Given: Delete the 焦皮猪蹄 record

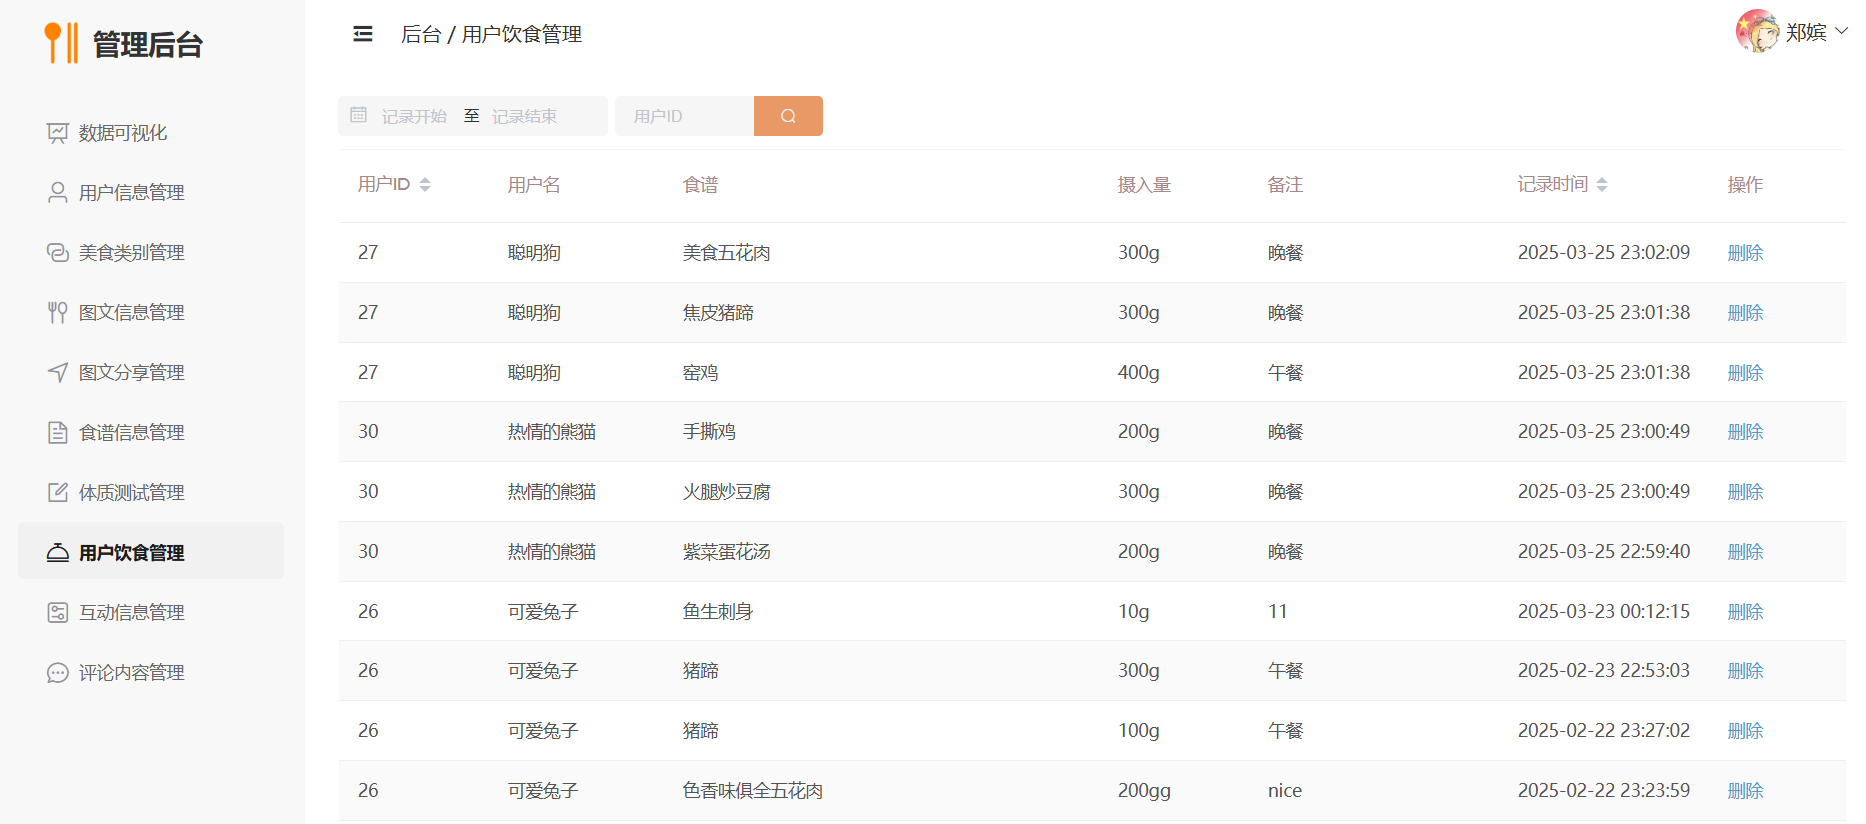Looking at the screenshot, I should [1745, 313].
